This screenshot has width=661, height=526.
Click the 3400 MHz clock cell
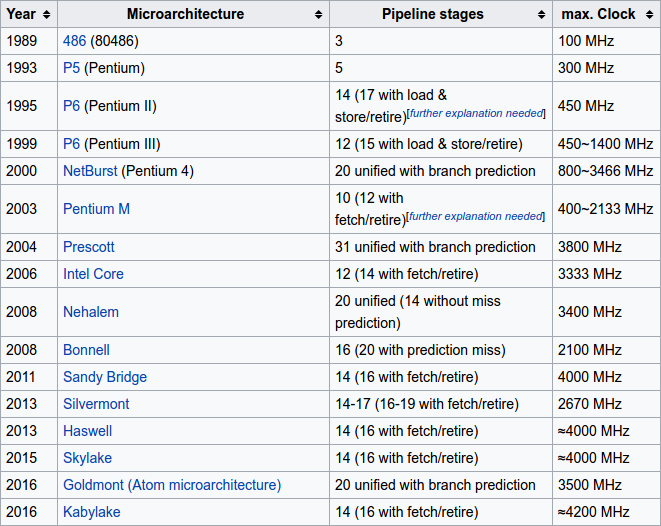tap(606, 312)
